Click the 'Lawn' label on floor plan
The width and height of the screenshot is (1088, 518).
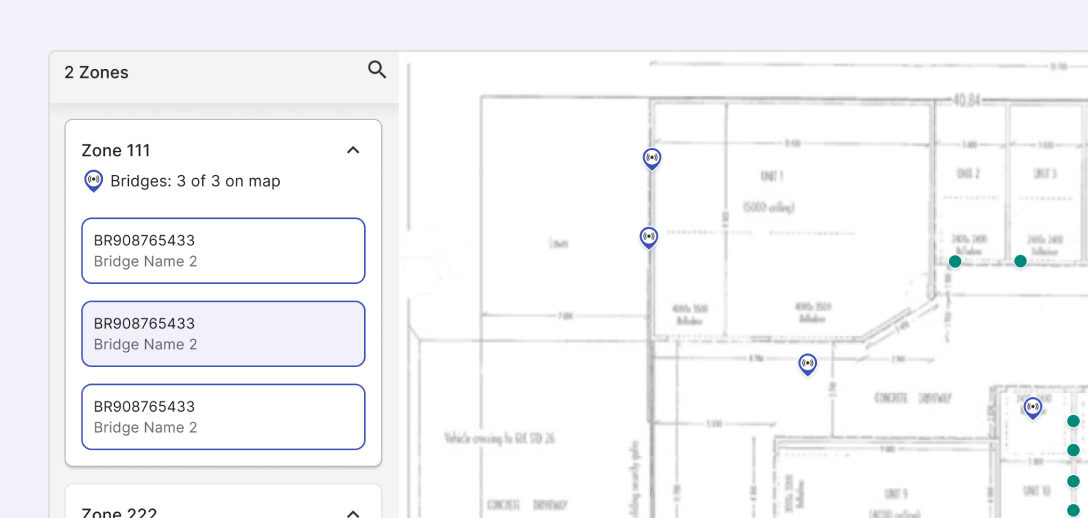point(558,244)
